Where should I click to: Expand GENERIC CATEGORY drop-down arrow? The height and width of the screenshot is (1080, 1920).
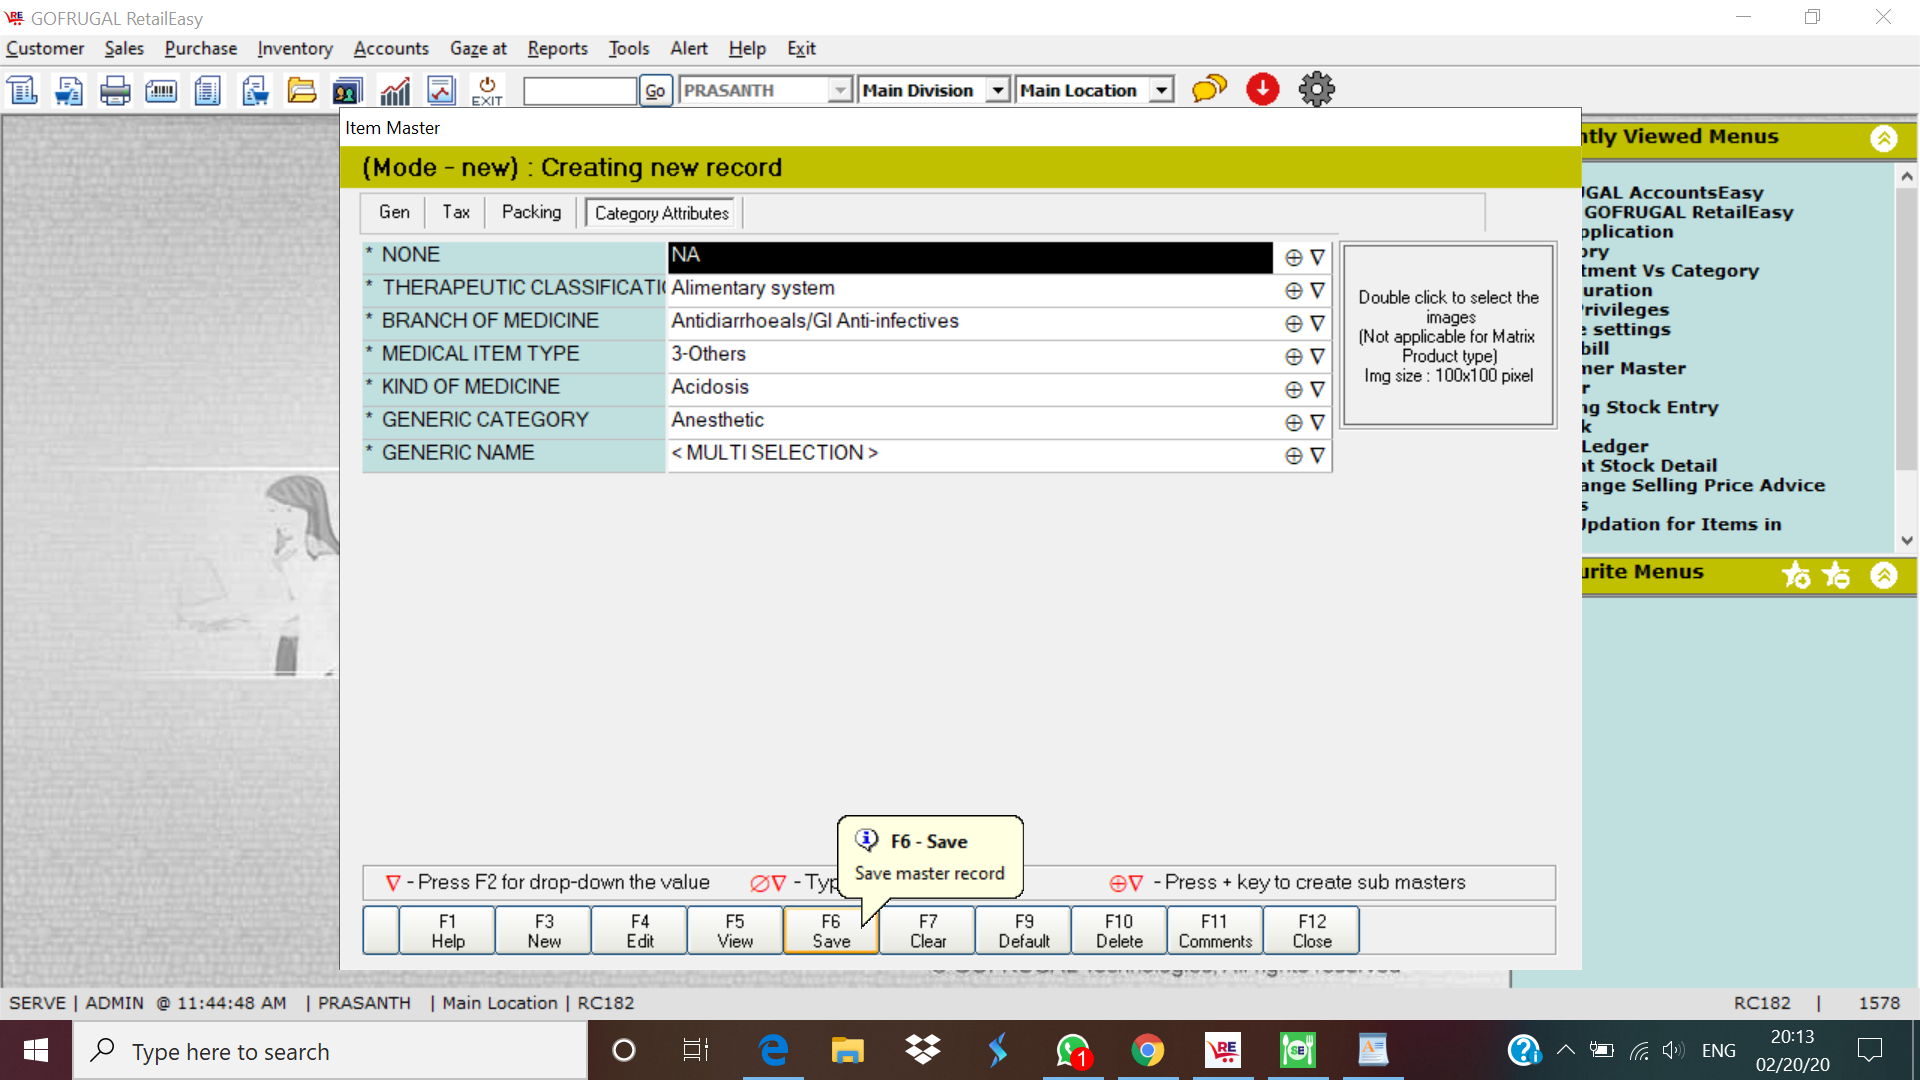tap(1317, 422)
